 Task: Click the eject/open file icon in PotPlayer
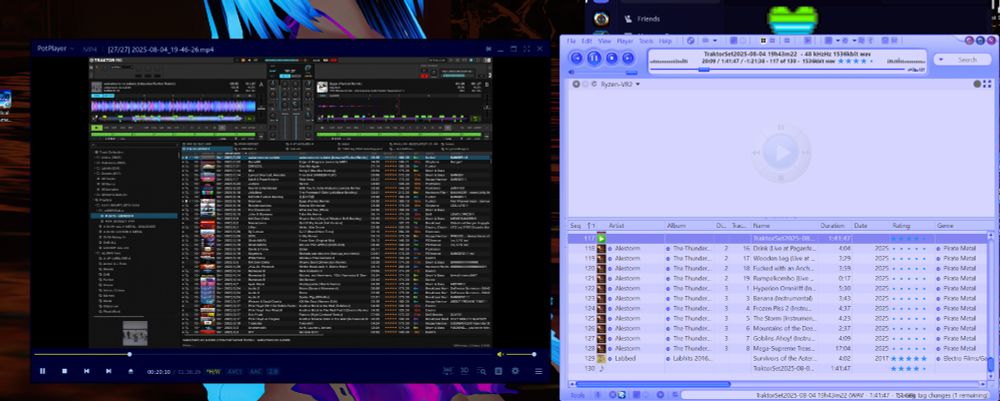(x=131, y=371)
